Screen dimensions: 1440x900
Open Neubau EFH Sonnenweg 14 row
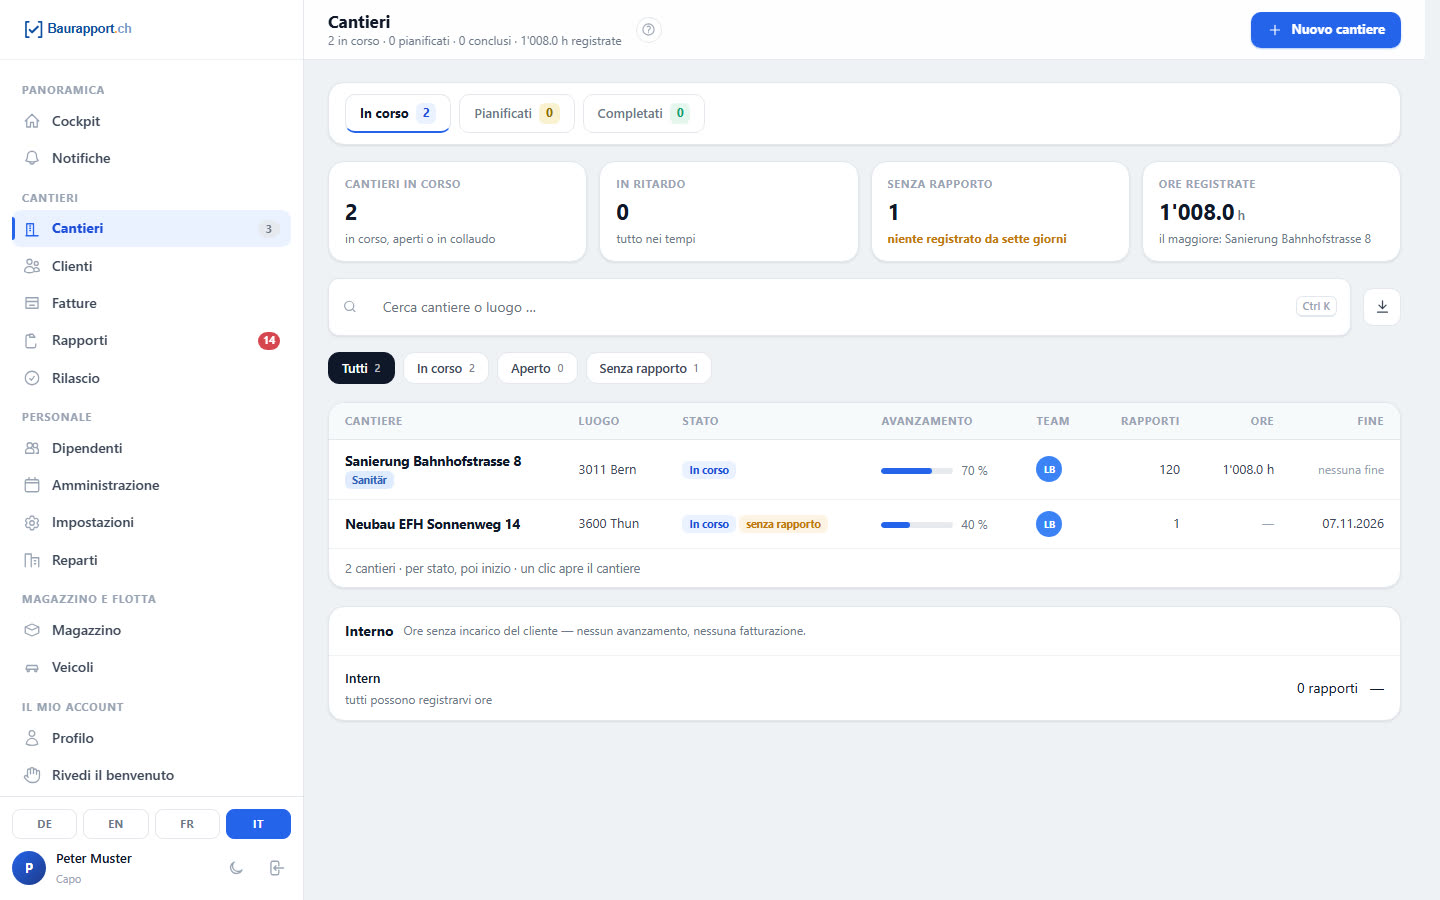(864, 524)
